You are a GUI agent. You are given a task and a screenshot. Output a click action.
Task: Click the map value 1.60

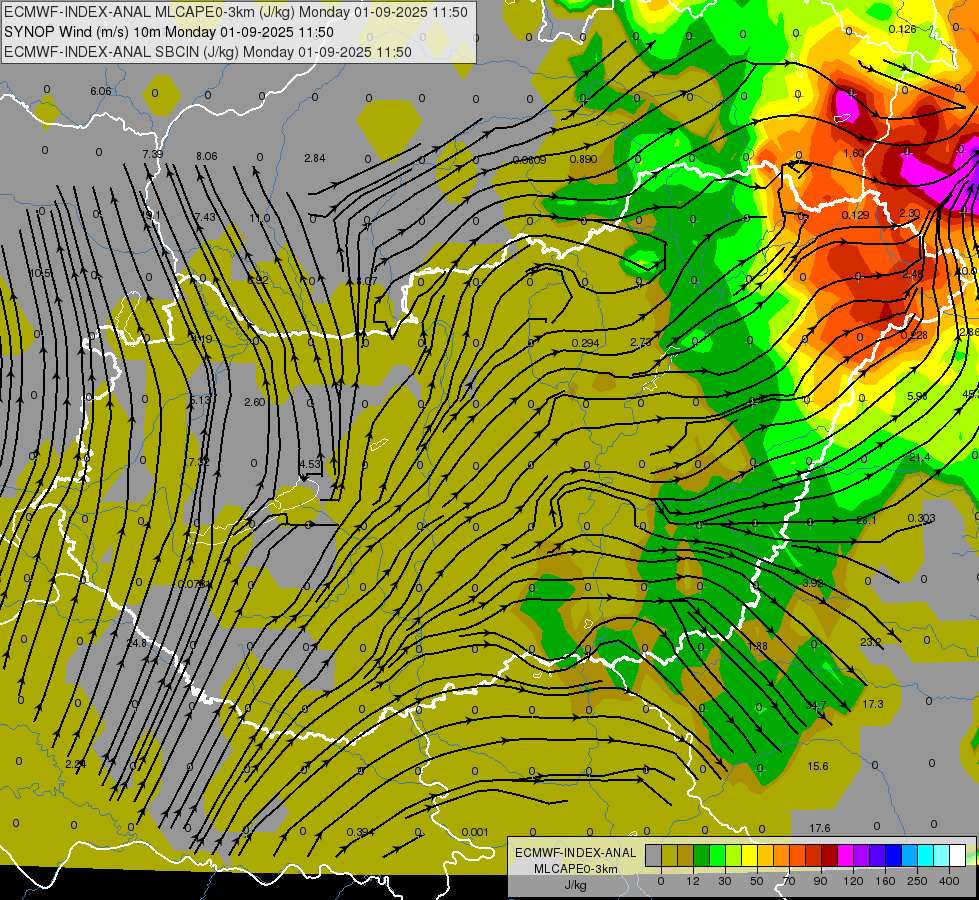(x=854, y=154)
